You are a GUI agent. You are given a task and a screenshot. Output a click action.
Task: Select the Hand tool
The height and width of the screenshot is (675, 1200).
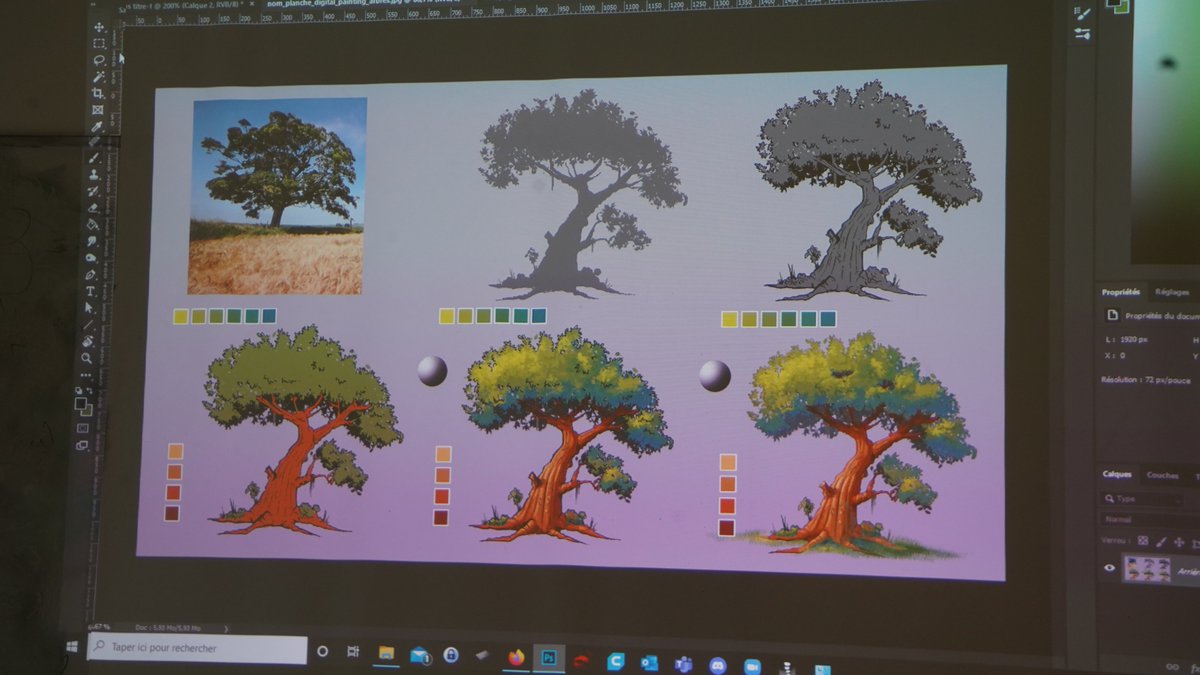[89, 341]
